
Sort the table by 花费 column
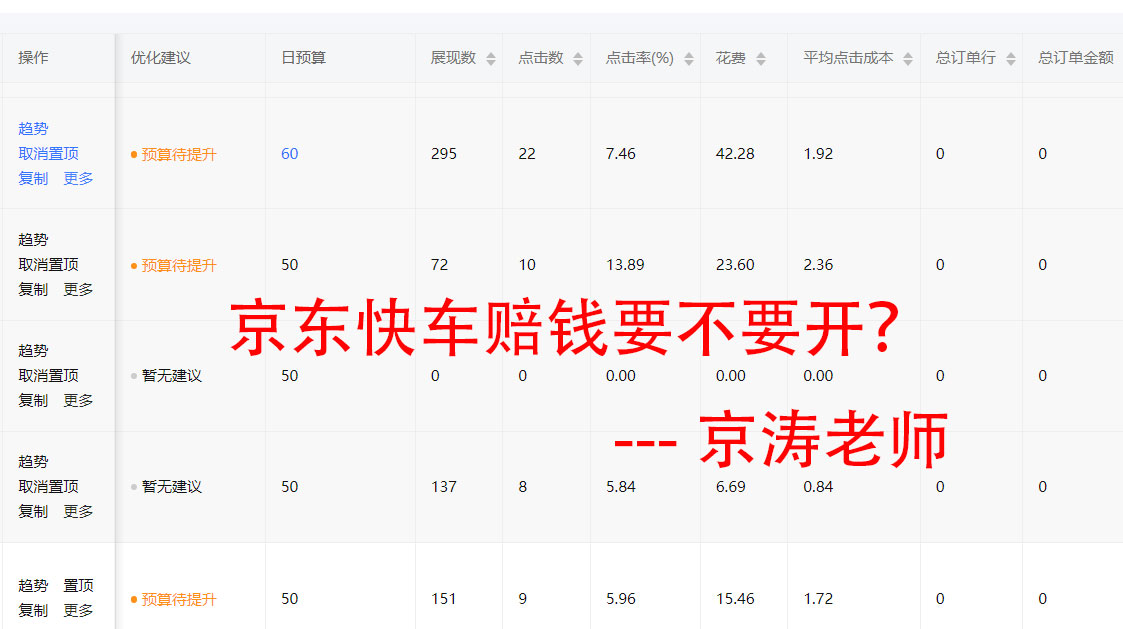point(761,57)
